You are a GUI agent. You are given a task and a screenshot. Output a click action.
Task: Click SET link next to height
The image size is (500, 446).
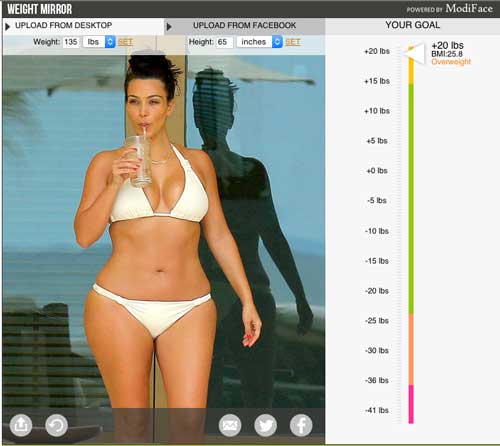(x=293, y=42)
